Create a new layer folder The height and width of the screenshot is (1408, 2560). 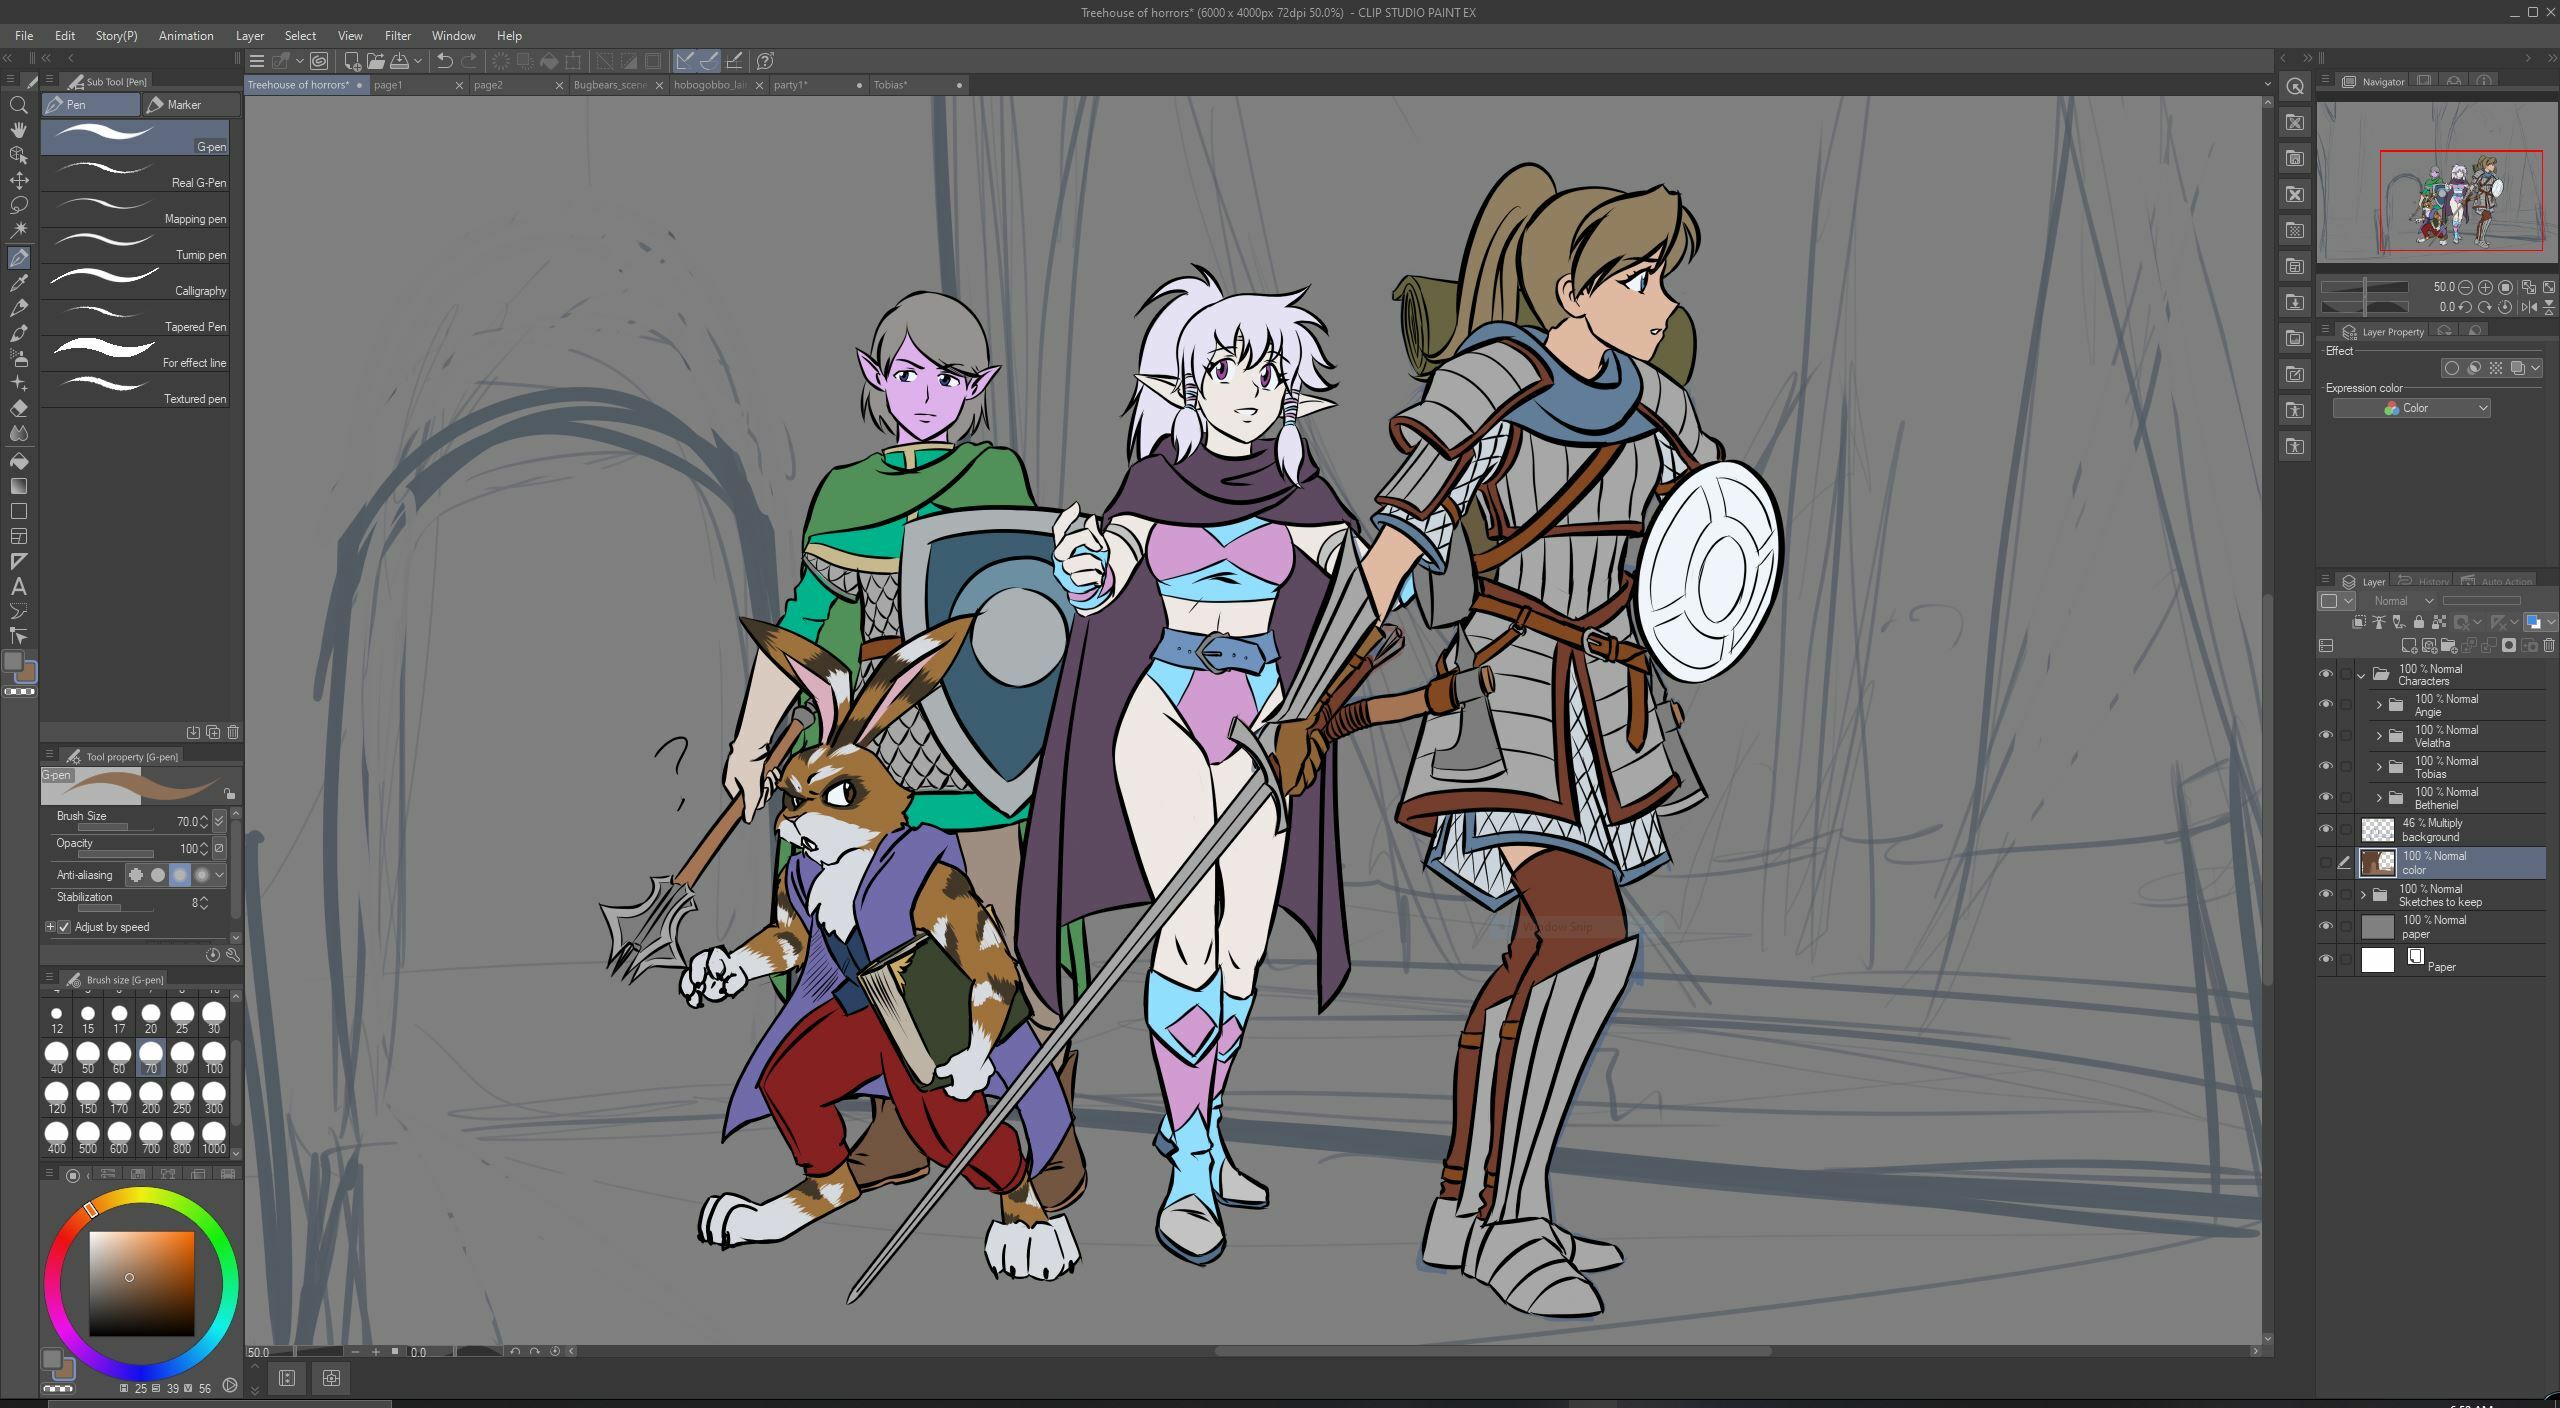tap(2449, 646)
